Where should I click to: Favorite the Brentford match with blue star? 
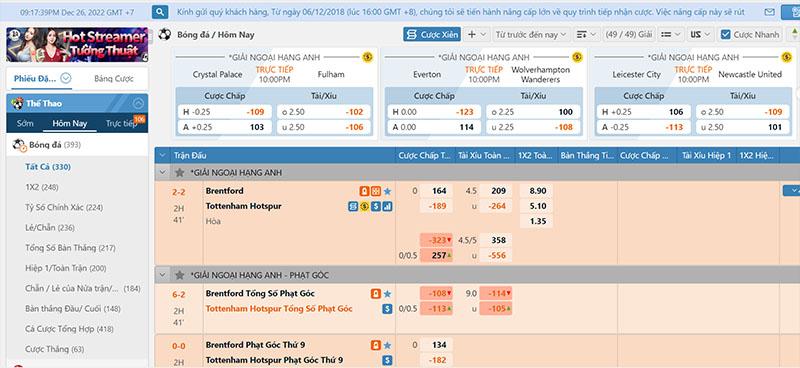(387, 191)
